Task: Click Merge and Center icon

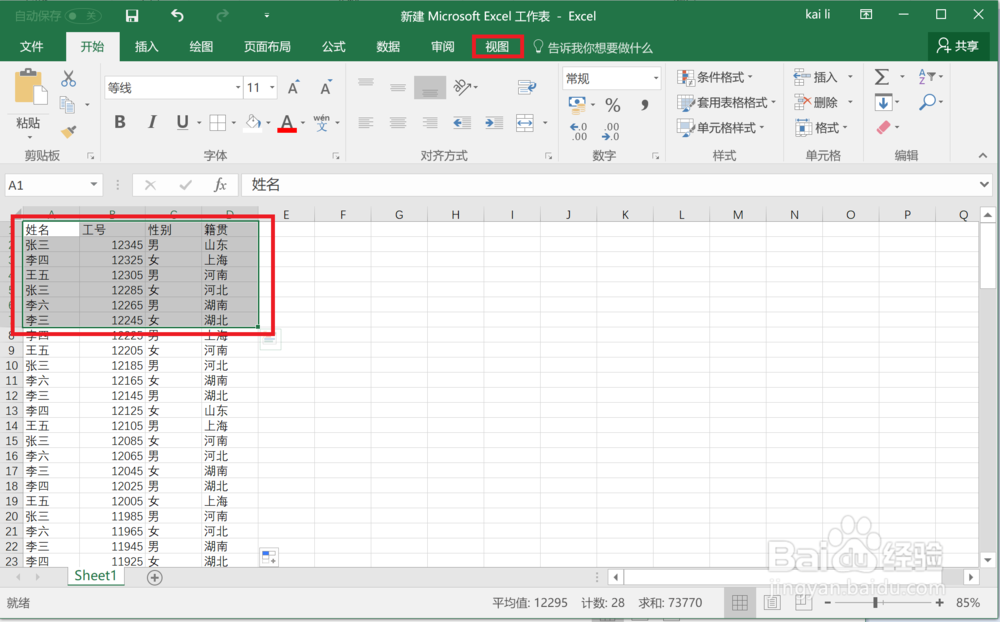Action: pyautogui.click(x=525, y=122)
